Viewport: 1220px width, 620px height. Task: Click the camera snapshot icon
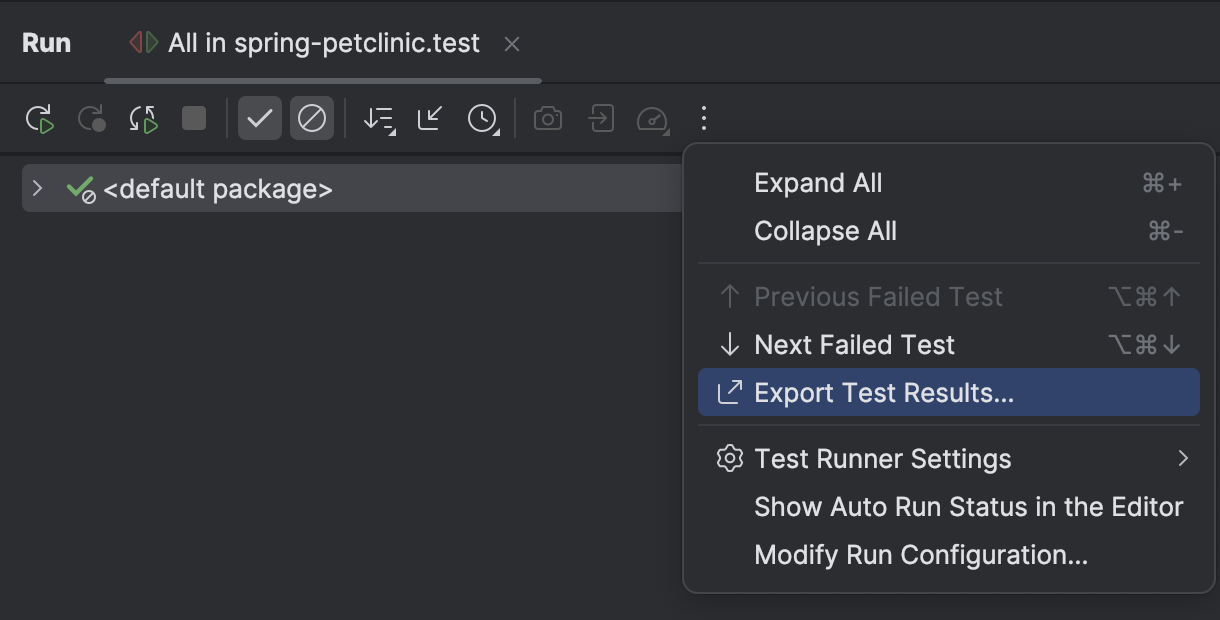click(x=547, y=118)
